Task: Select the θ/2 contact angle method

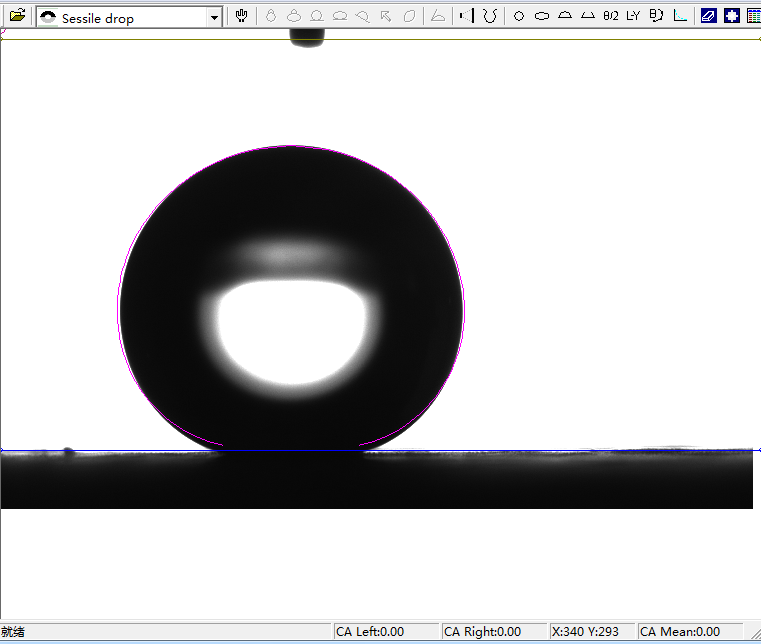Action: pyautogui.click(x=610, y=16)
